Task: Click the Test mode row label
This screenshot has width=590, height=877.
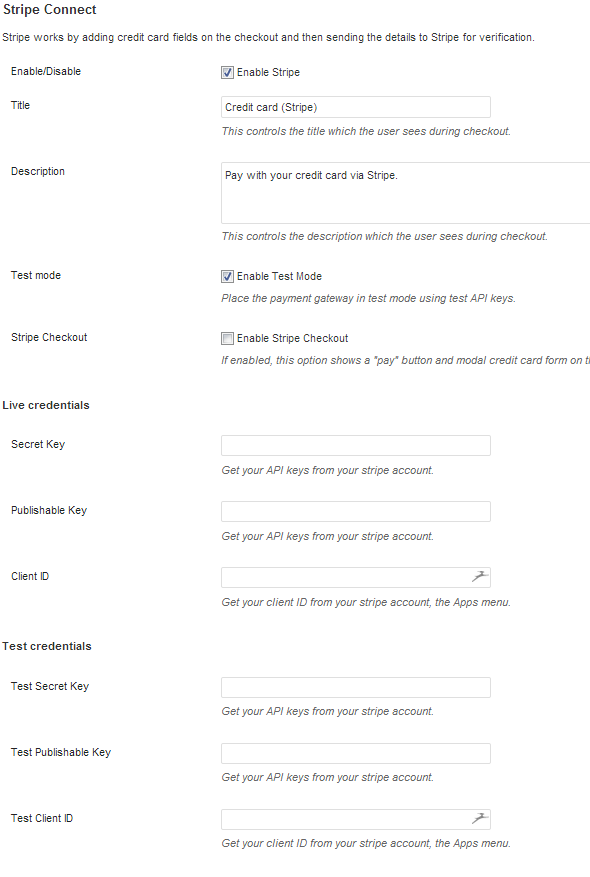Action: pos(36,275)
